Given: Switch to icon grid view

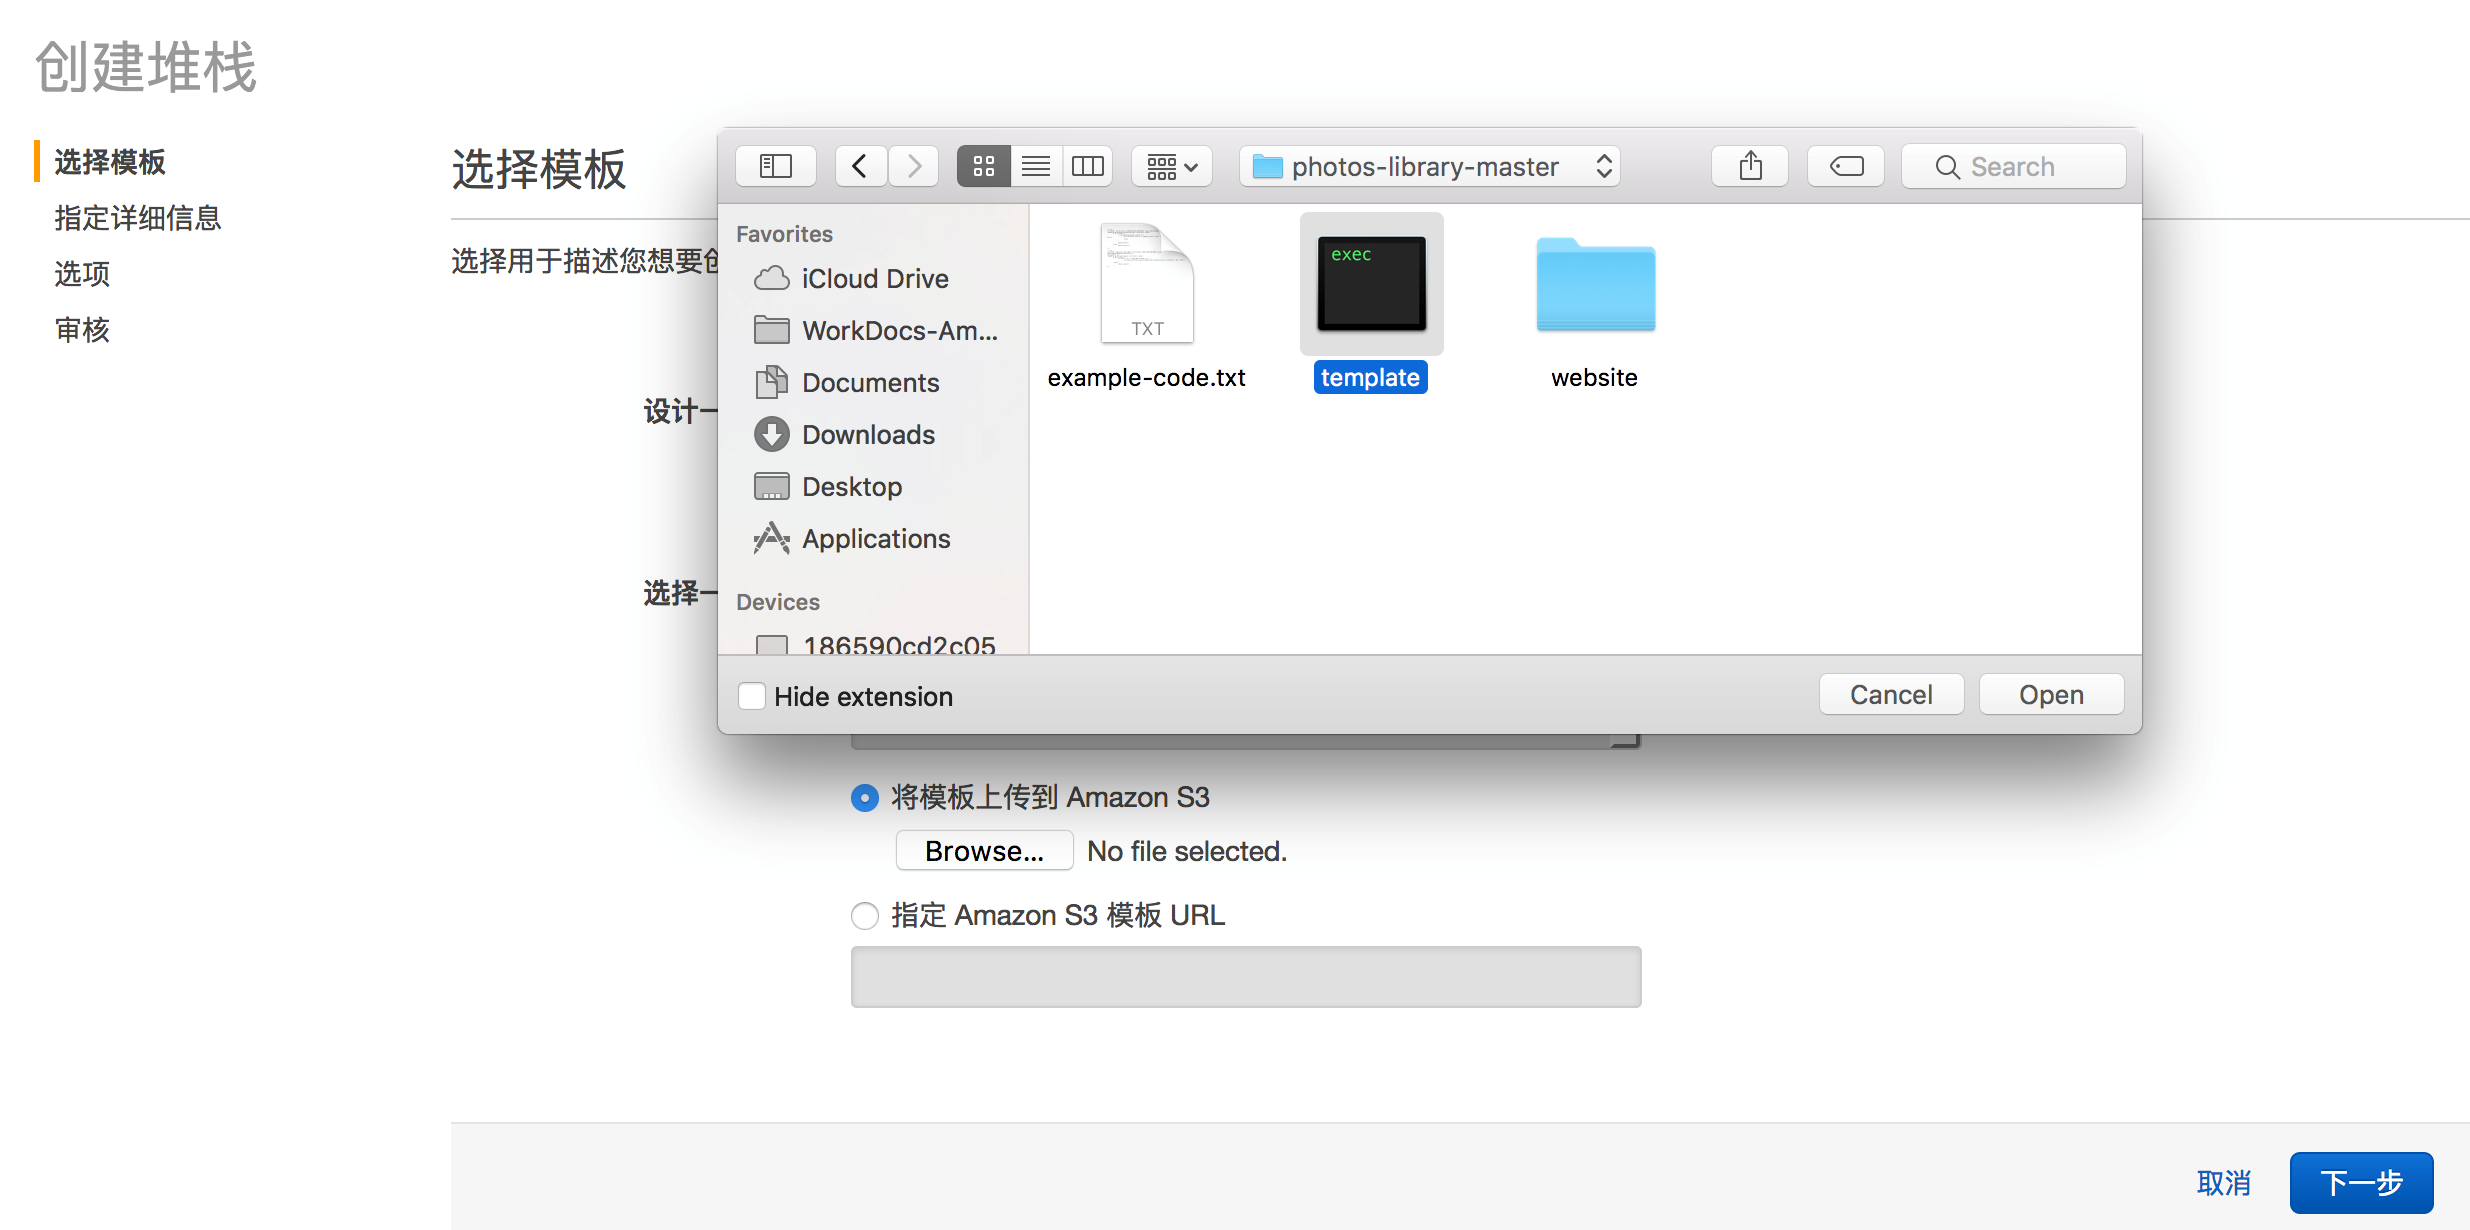Looking at the screenshot, I should coord(983,166).
